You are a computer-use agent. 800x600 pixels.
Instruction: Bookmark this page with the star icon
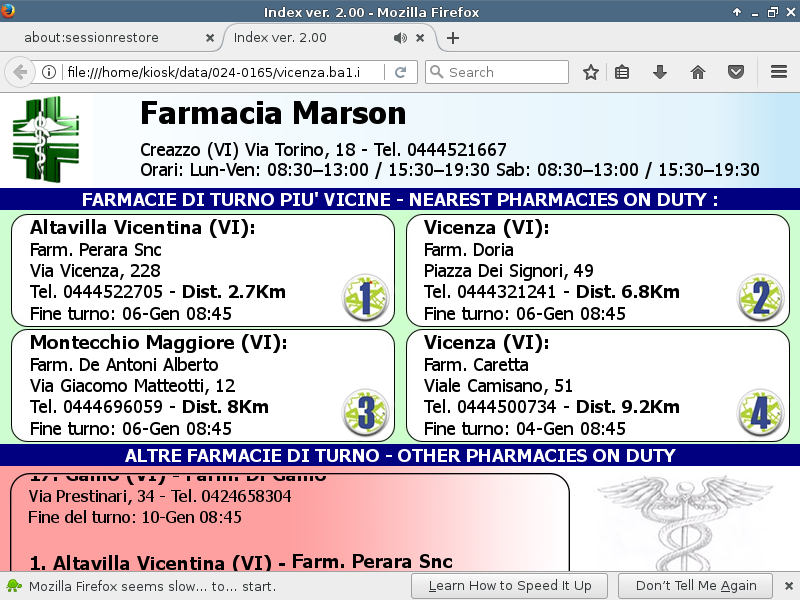coord(591,72)
